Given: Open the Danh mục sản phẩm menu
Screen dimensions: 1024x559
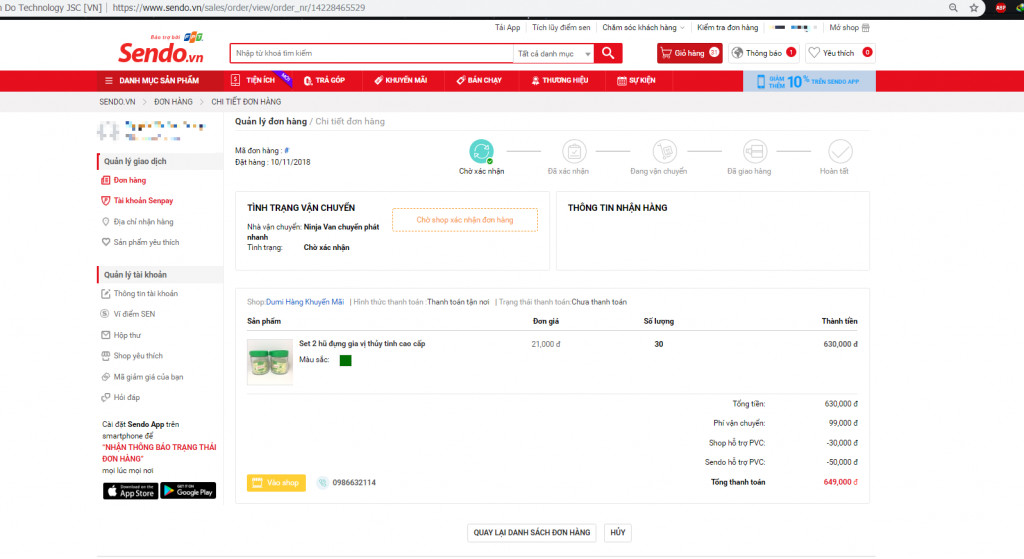Looking at the screenshot, I should pyautogui.click(x=152, y=80).
